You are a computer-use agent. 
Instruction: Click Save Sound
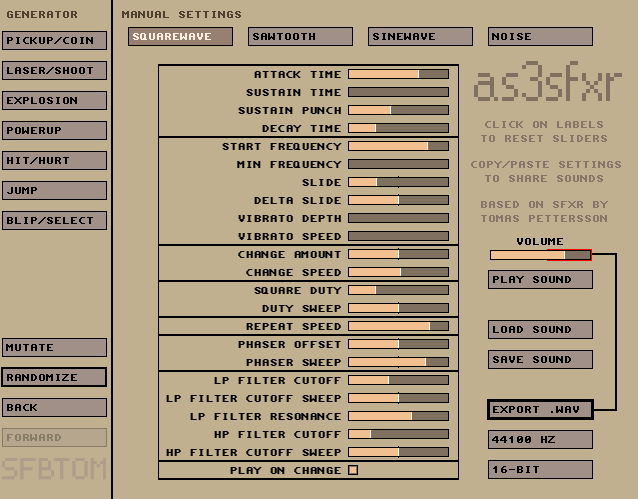tap(540, 360)
